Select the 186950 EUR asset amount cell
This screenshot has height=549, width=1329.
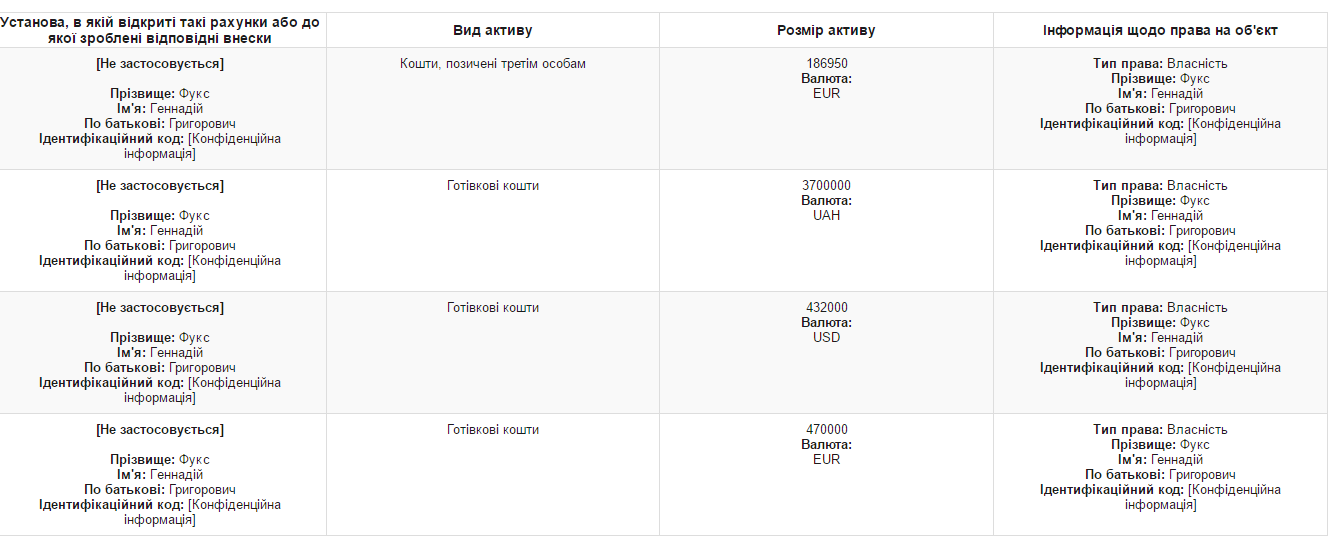pyautogui.click(x=826, y=78)
